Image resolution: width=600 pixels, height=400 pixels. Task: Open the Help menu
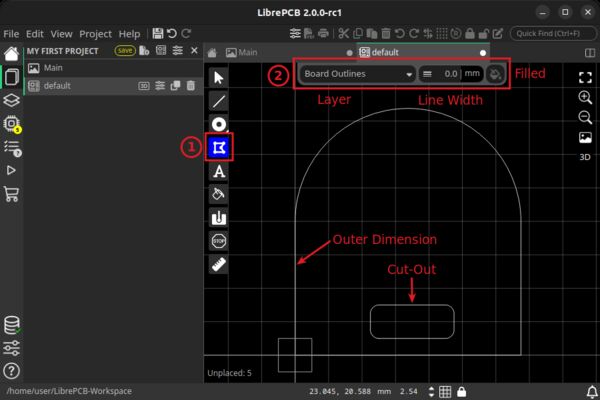(129, 34)
